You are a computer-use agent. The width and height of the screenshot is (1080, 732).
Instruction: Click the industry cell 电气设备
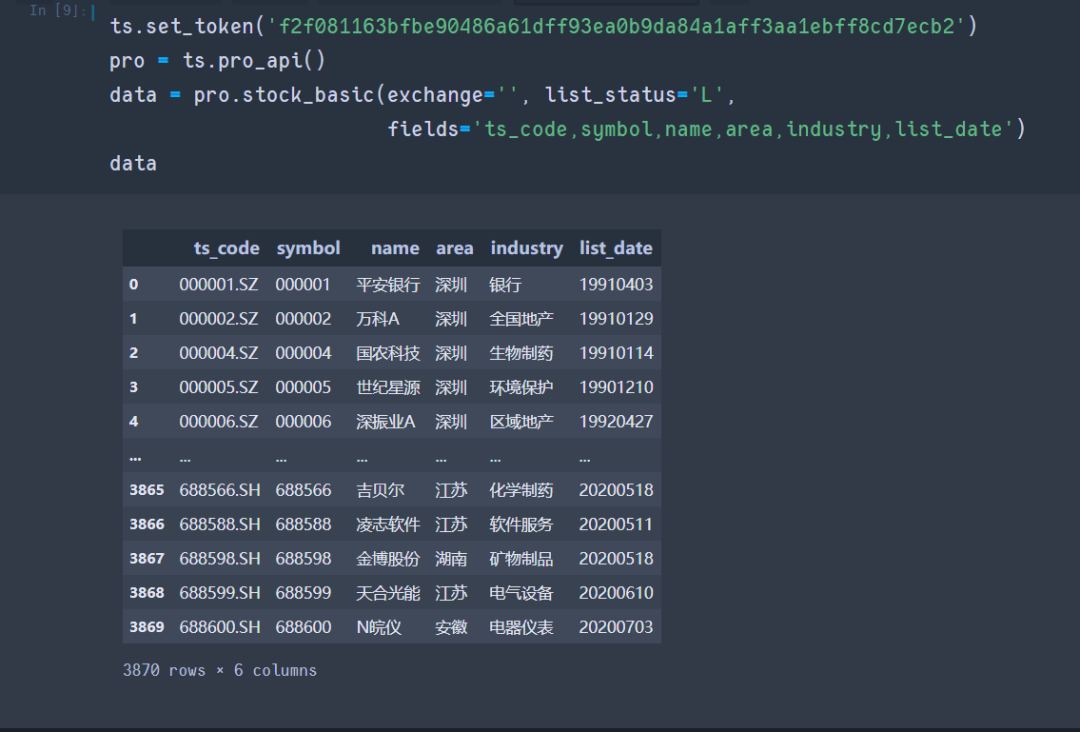[x=521, y=593]
